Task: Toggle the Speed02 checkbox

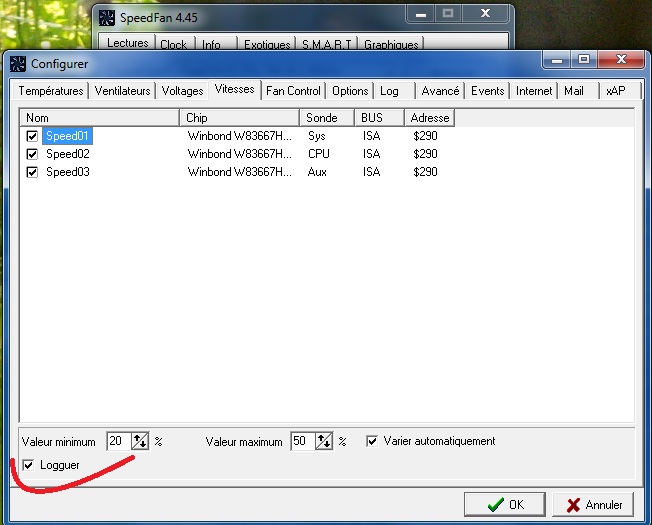Action: click(x=32, y=154)
